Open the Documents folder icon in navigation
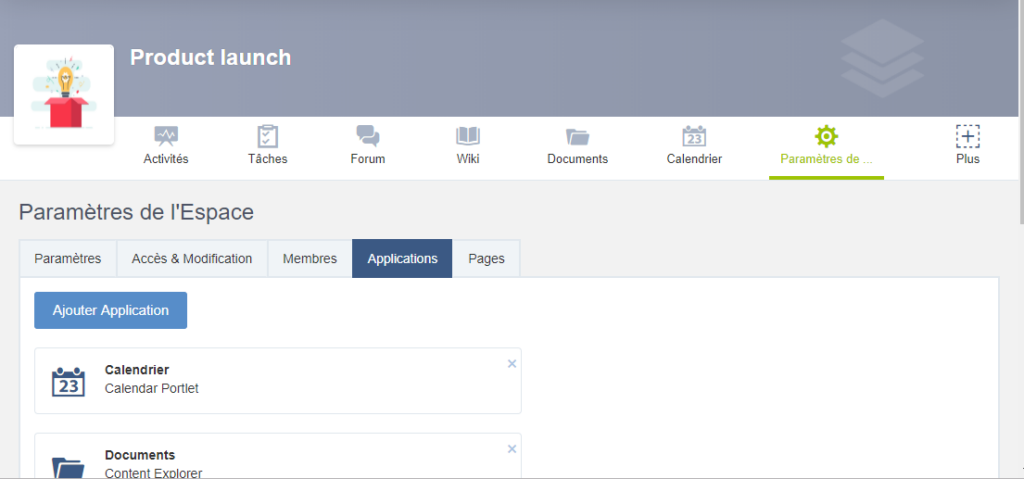This screenshot has height=479, width=1024. coord(577,136)
